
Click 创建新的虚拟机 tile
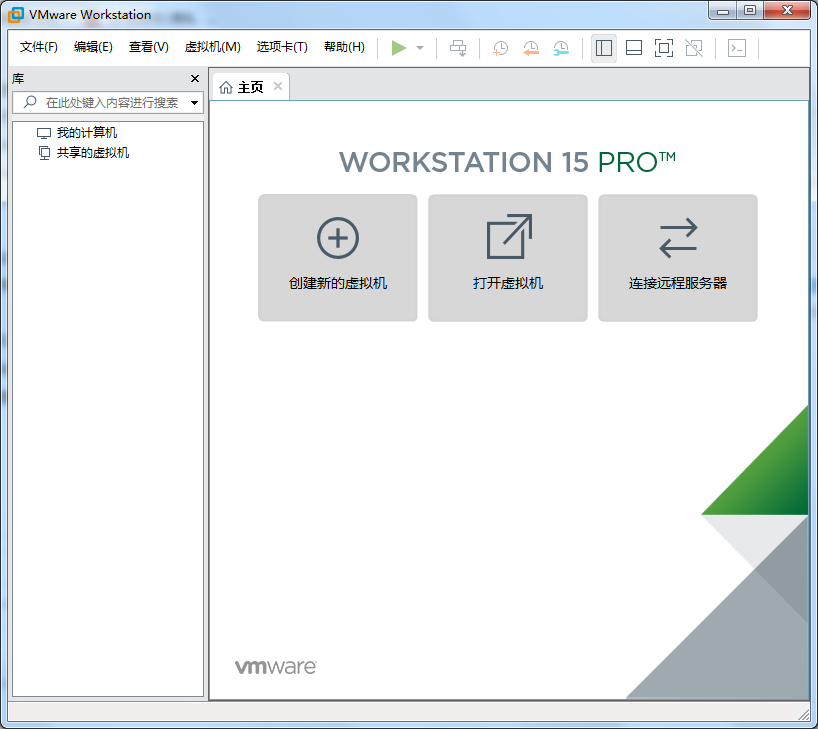pos(338,258)
